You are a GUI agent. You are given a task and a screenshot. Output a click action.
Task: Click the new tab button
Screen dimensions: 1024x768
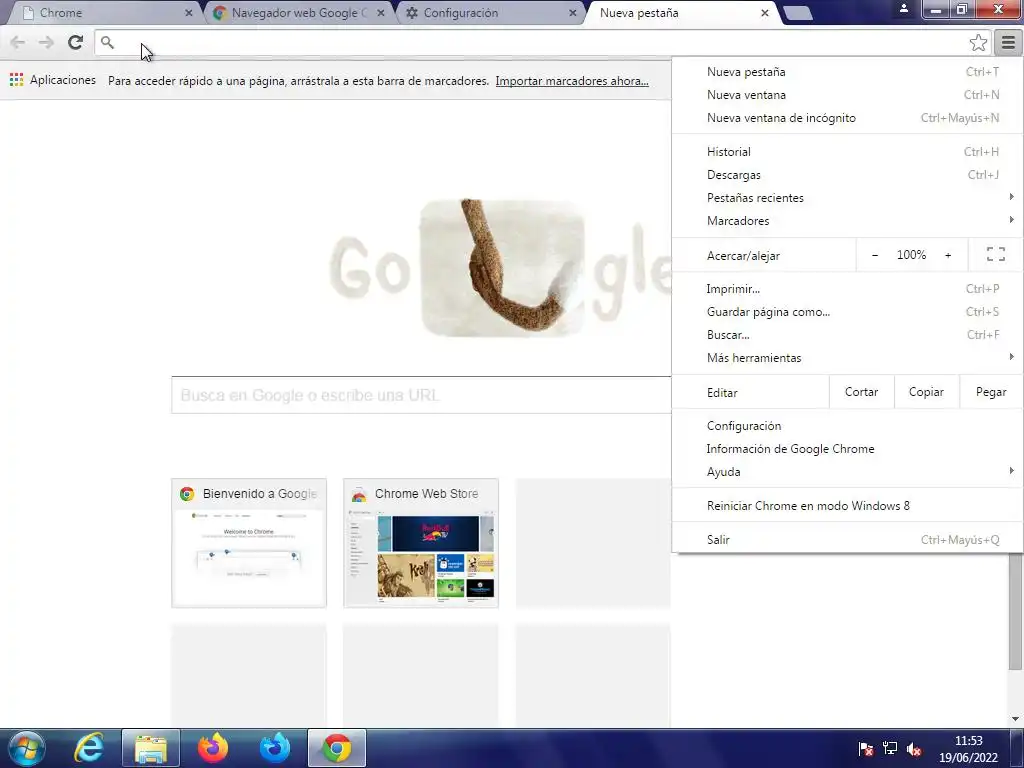tap(797, 13)
